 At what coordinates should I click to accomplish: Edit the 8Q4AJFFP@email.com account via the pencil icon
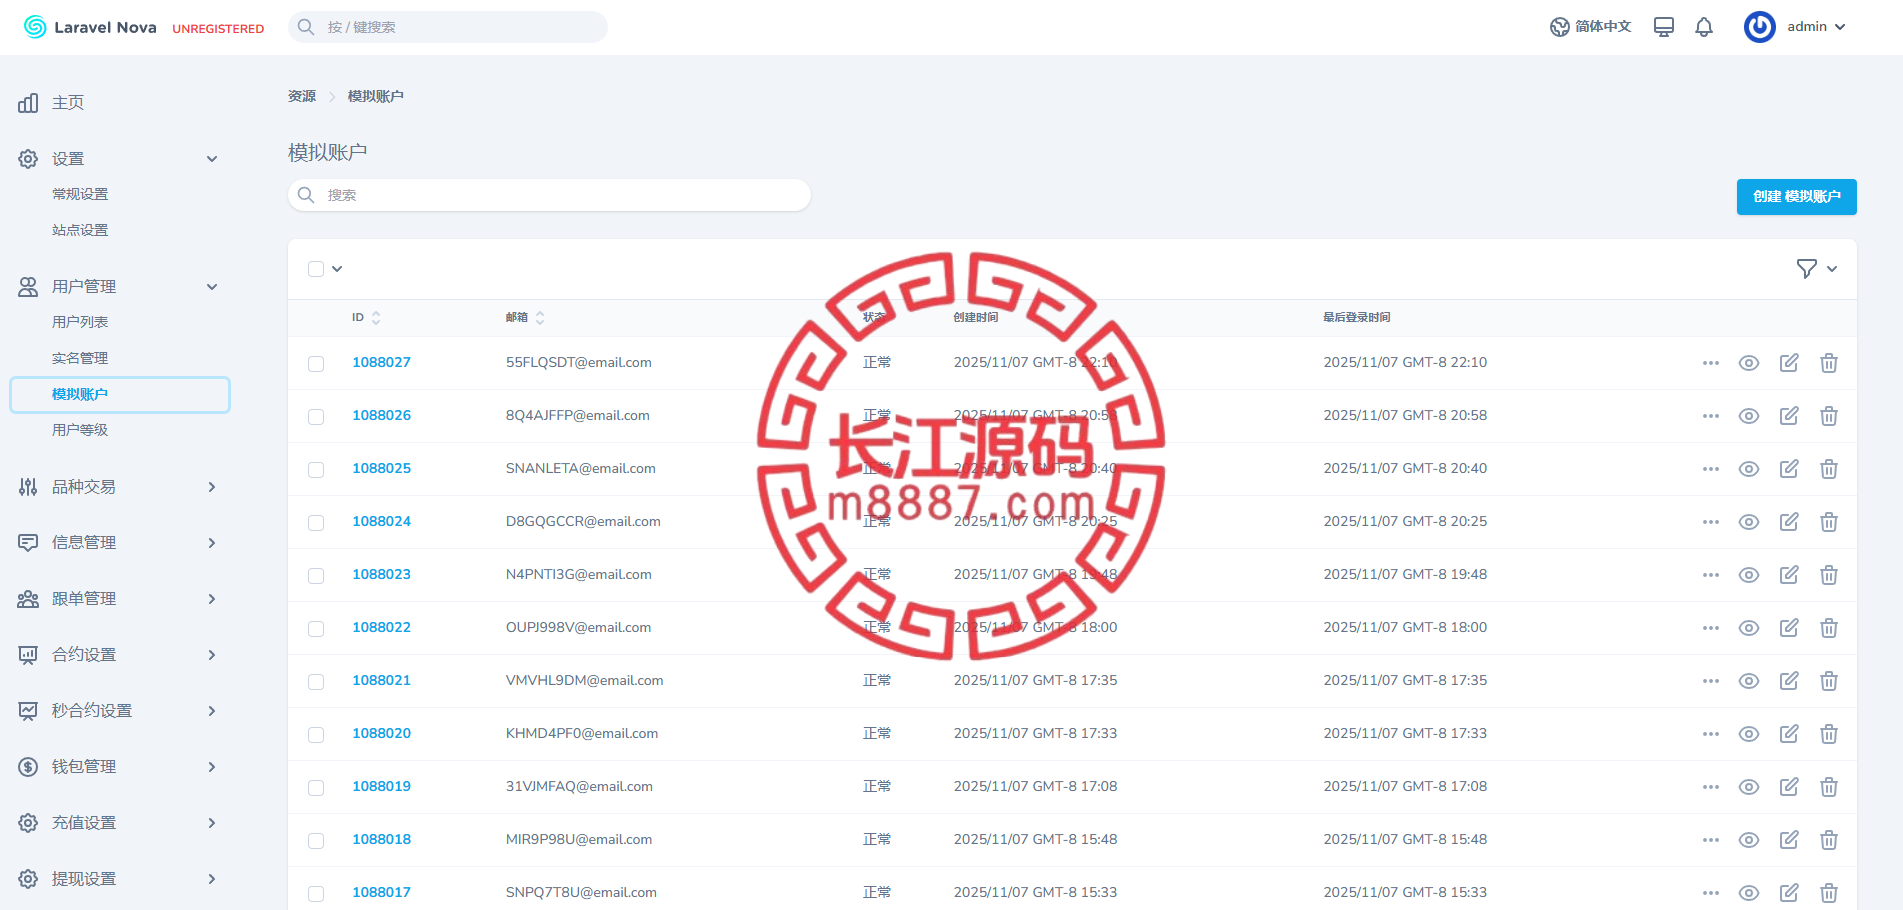1789,416
